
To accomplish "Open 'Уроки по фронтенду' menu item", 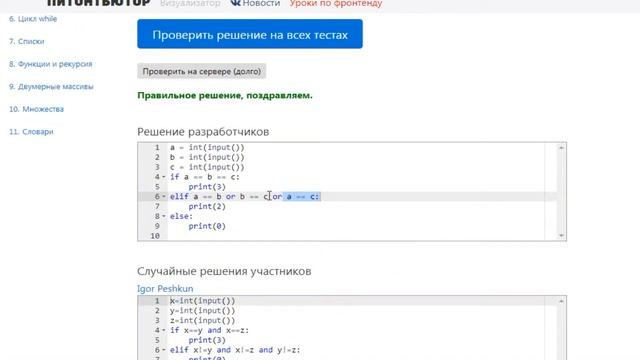I will point(336,3).
